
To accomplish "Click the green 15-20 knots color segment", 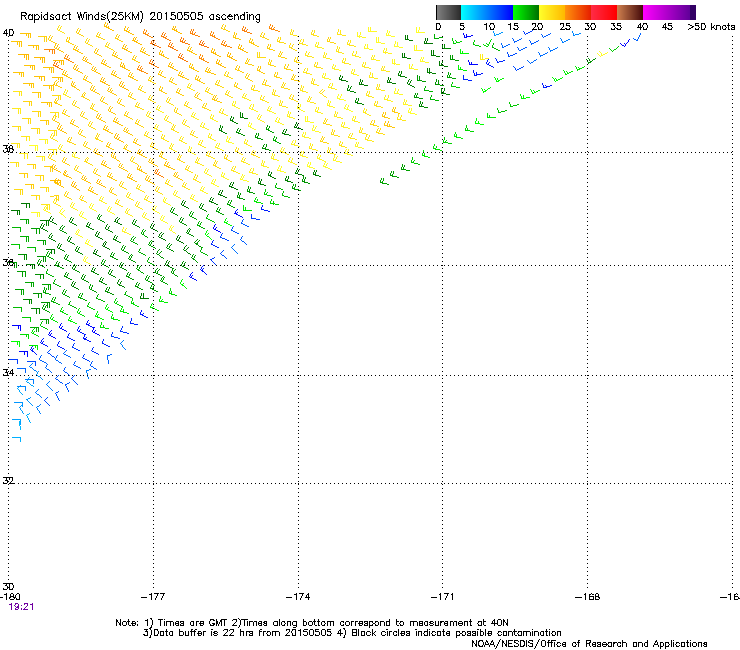I will 526,12.
